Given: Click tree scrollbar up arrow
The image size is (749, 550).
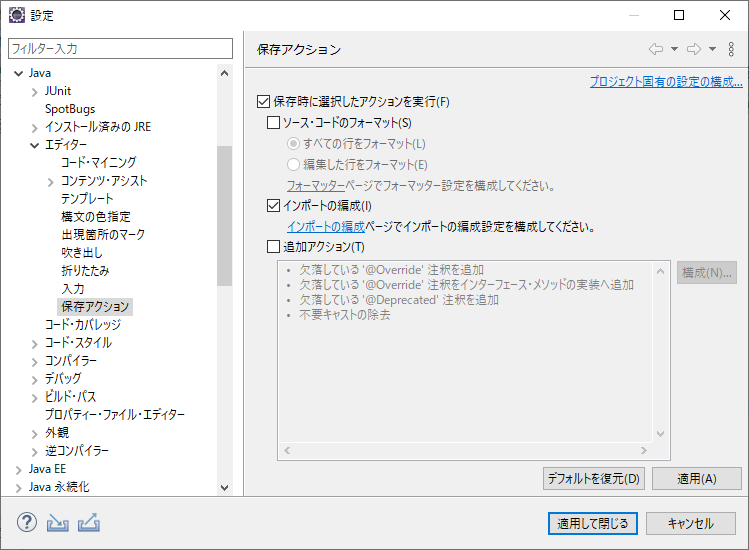Looking at the screenshot, I should click(x=225, y=73).
